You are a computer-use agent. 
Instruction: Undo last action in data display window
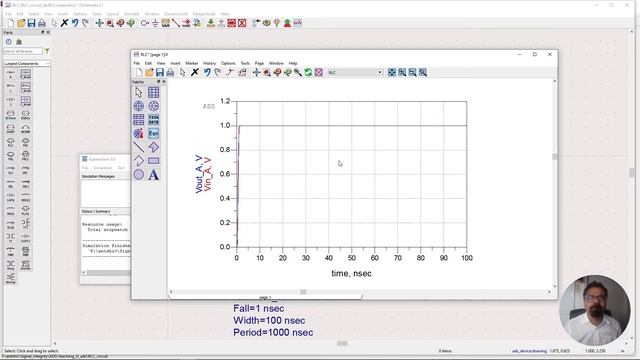[207, 73]
